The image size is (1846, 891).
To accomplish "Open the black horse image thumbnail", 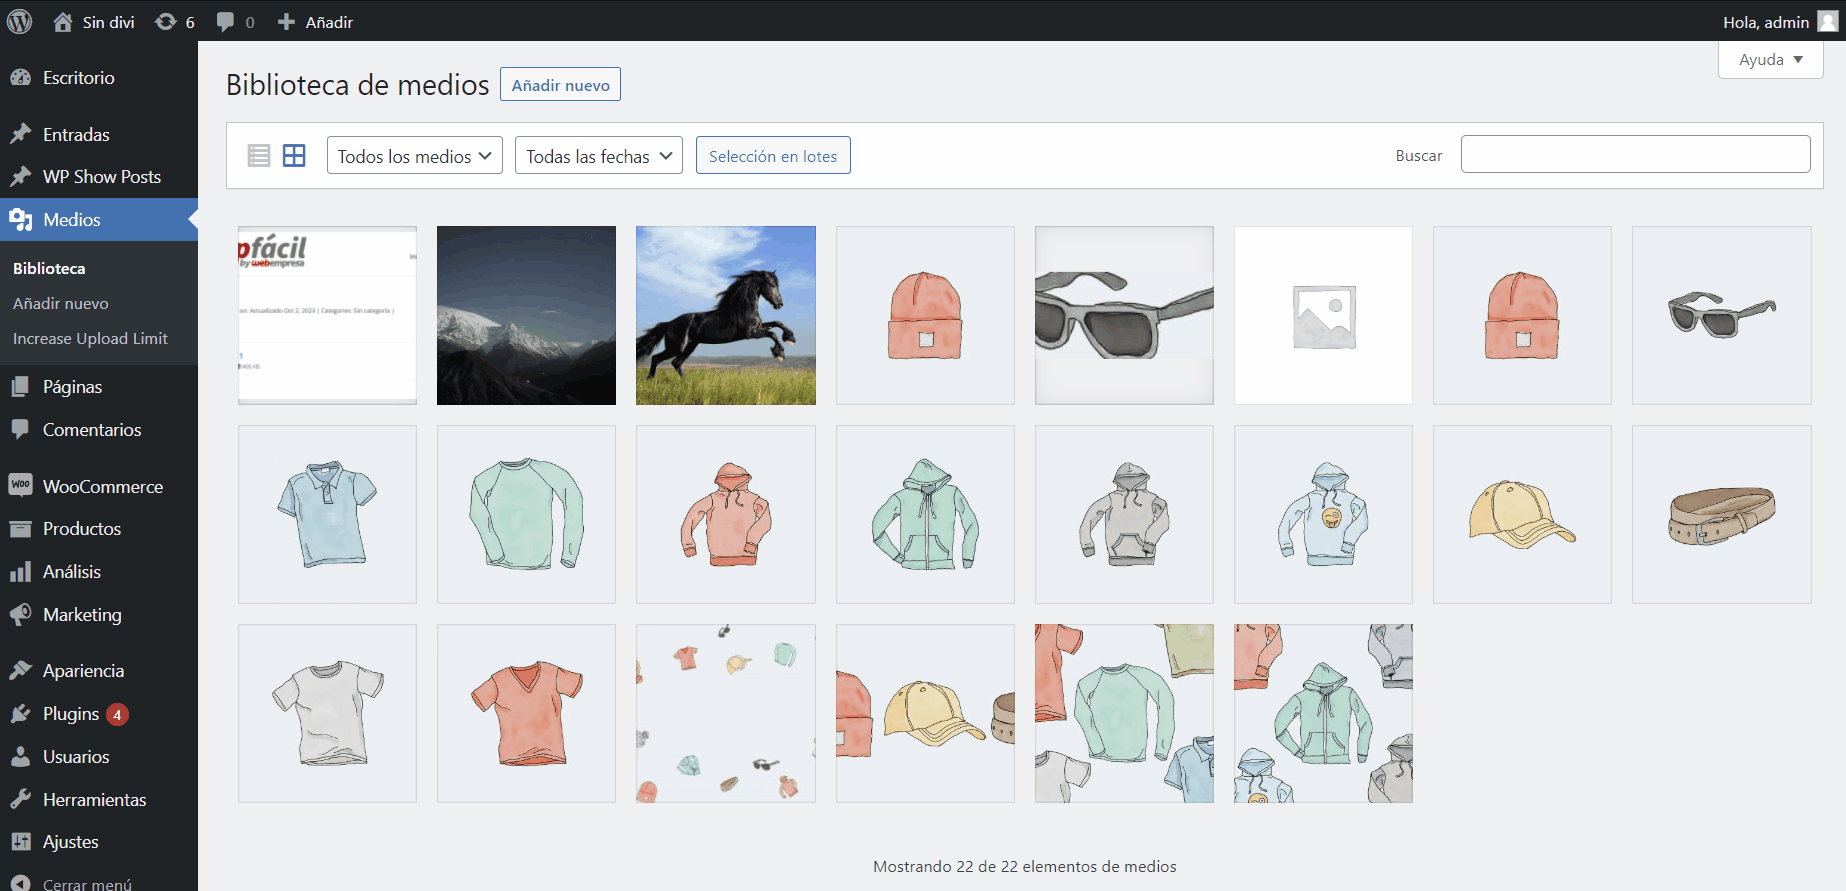I will (725, 315).
